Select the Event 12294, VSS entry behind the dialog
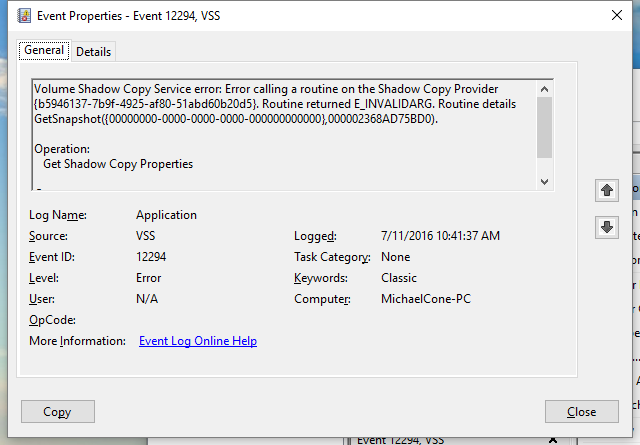 pyautogui.click(x=400, y=439)
